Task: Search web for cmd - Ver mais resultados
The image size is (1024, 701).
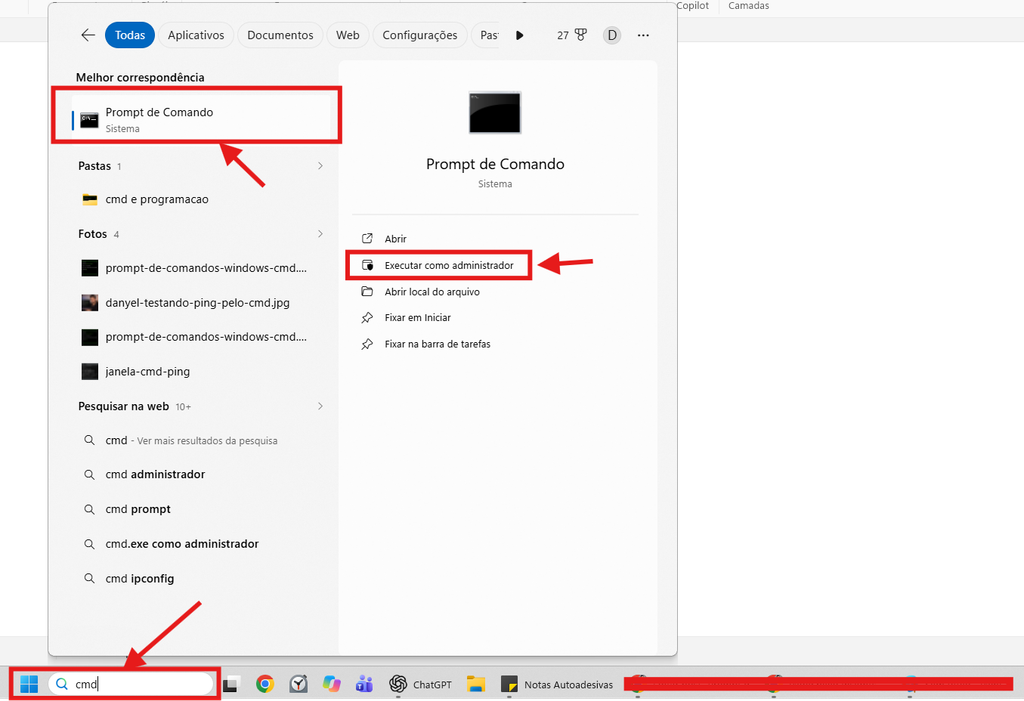Action: [x=202, y=440]
